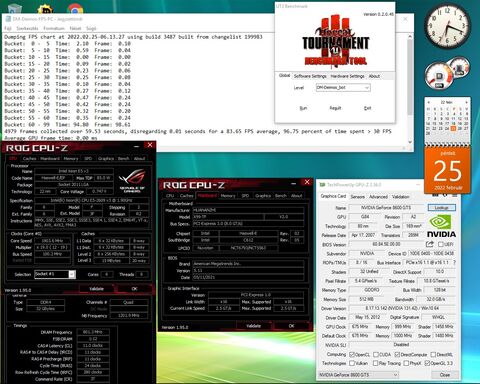Click the Notepad title bar document icon

tap(8, 19)
